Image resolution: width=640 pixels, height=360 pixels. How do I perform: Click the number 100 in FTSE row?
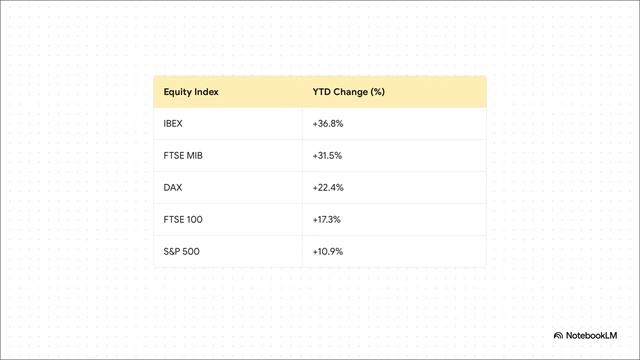(194, 220)
